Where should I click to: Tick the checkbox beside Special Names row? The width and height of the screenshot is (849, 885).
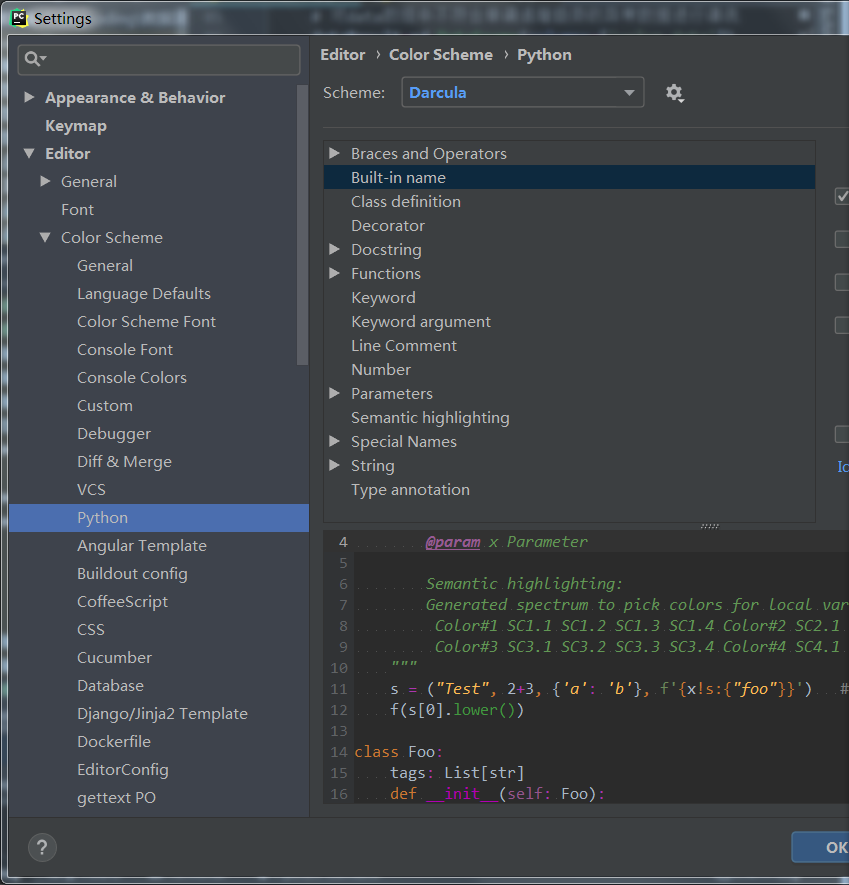pyautogui.click(x=842, y=434)
